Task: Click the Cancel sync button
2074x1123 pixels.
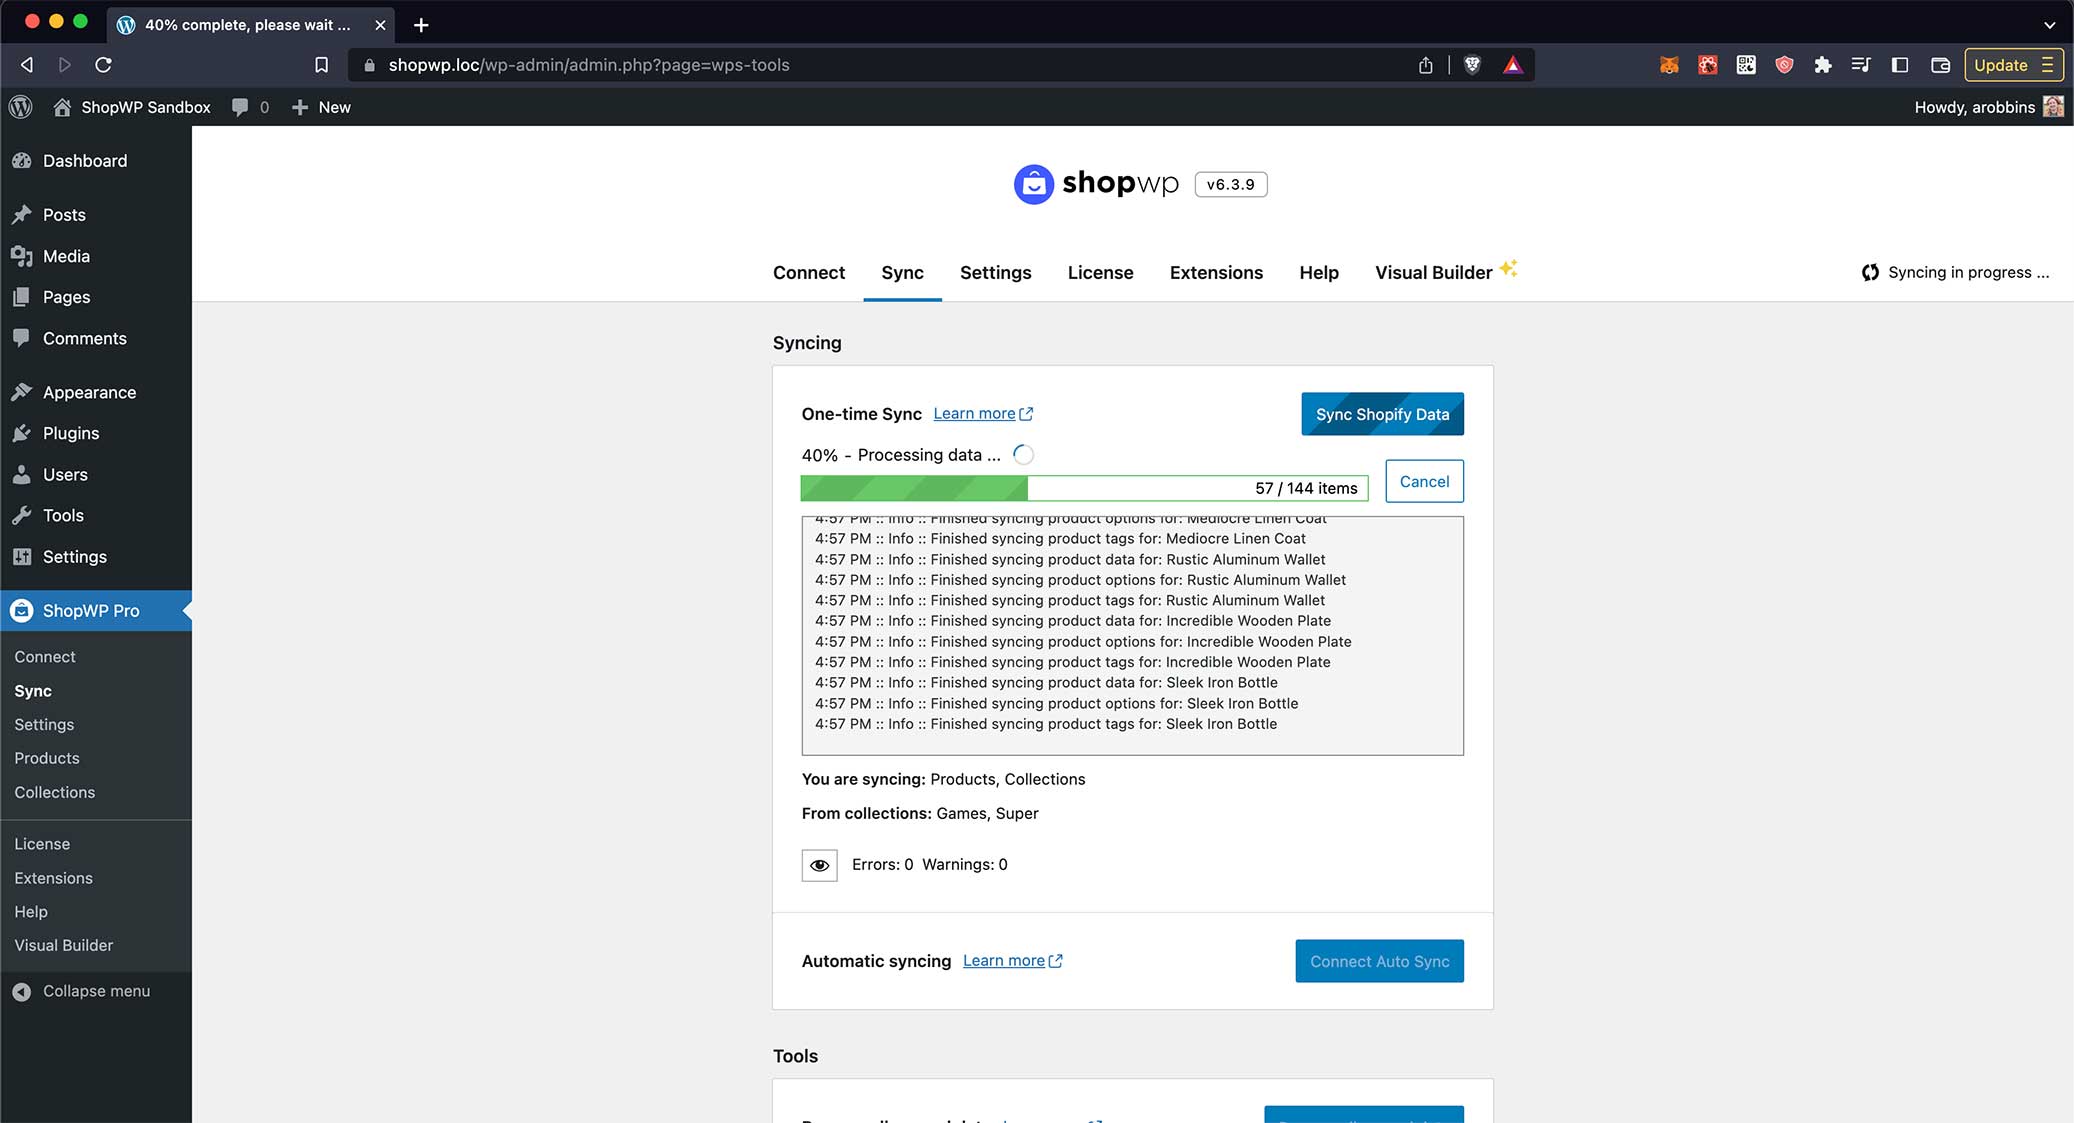Action: pyautogui.click(x=1424, y=480)
